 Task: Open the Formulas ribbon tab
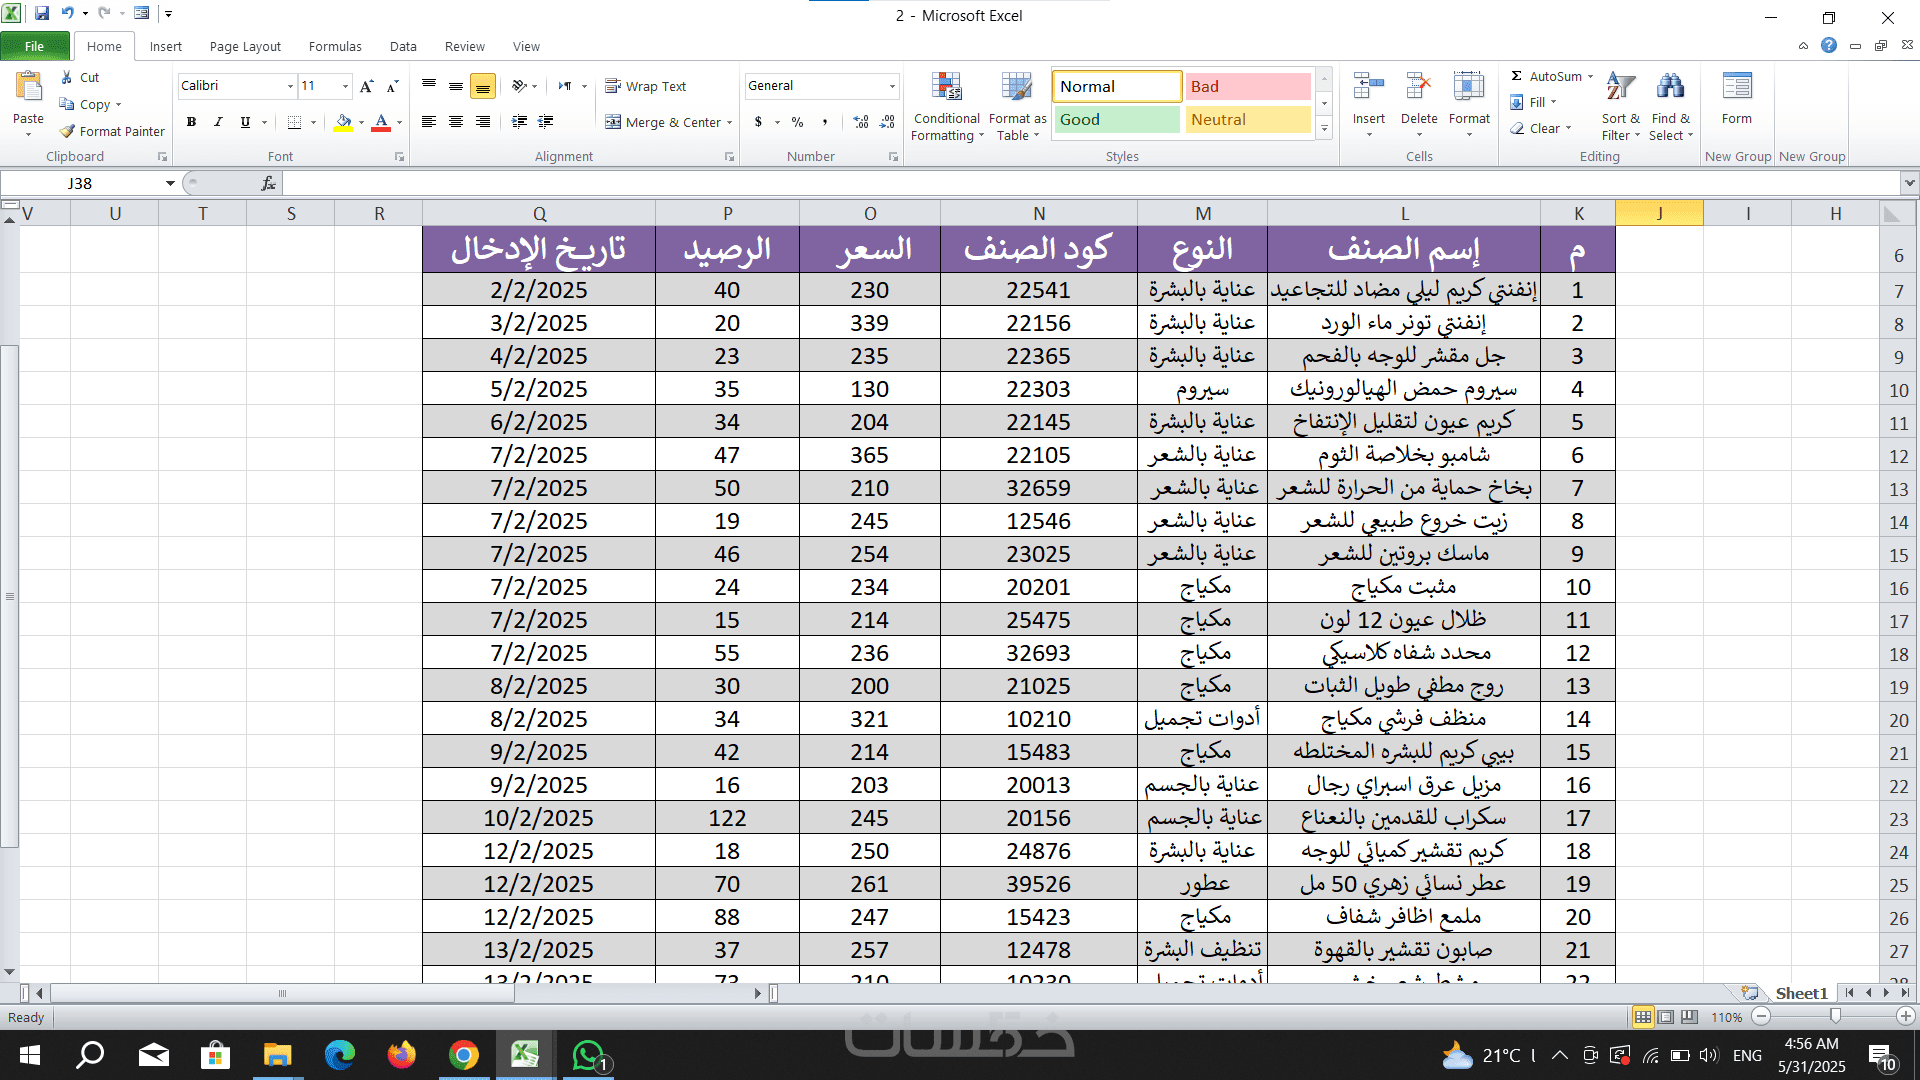(335, 46)
